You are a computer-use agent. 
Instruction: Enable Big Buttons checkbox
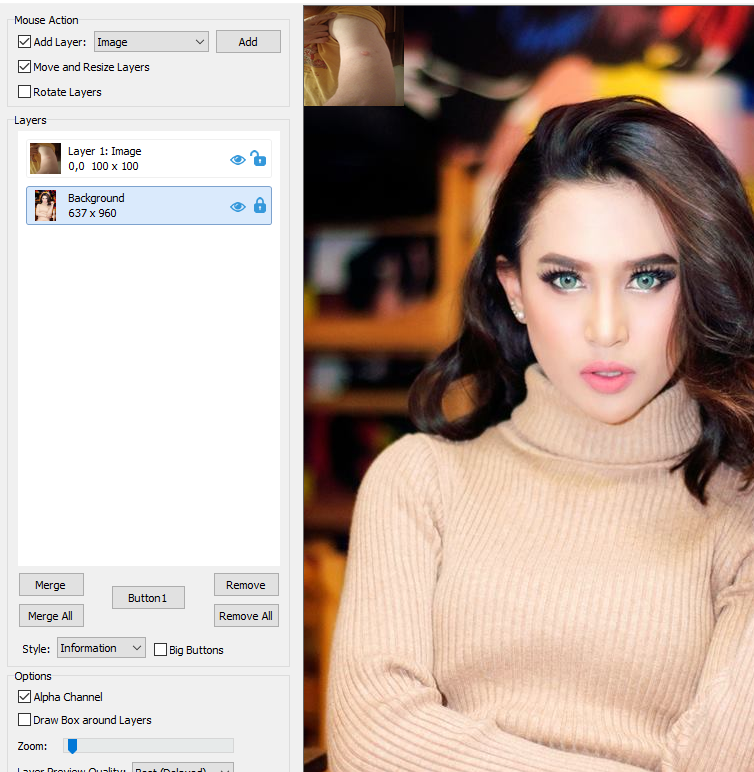(160, 649)
